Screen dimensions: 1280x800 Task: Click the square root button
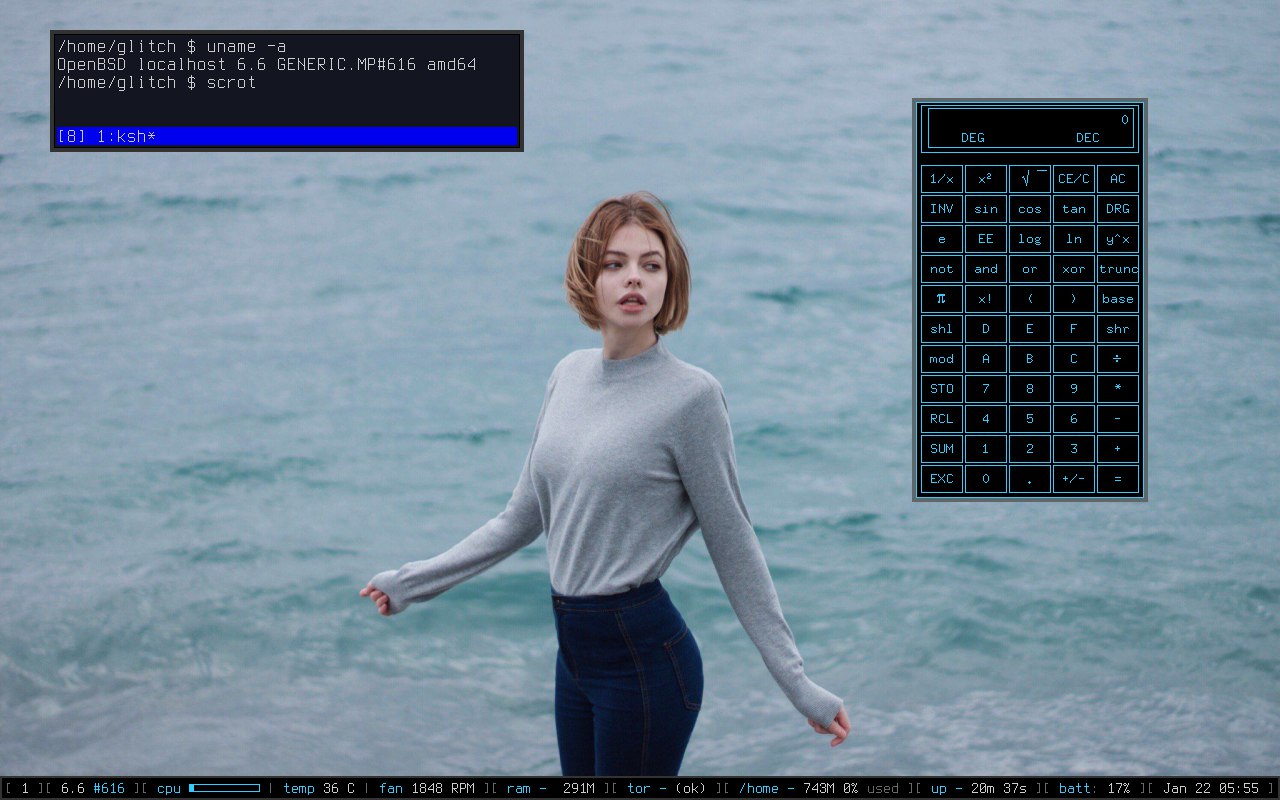(1030, 179)
